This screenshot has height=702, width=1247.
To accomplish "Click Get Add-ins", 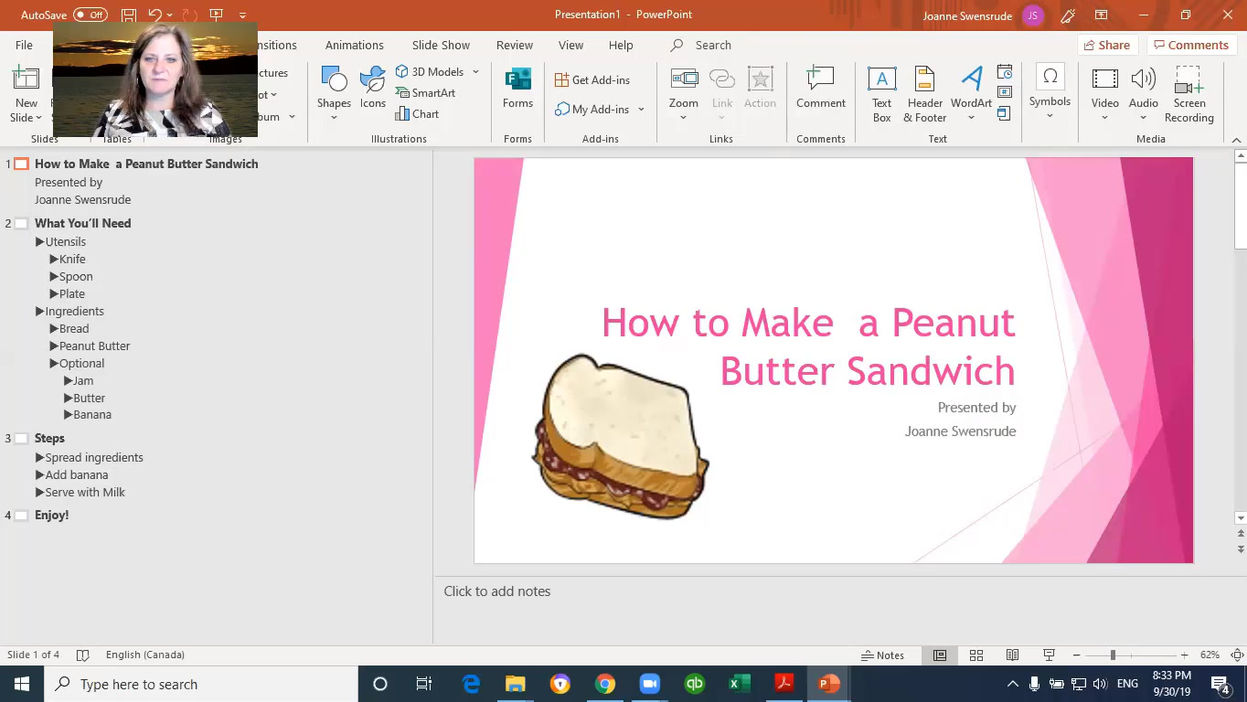I will (593, 80).
